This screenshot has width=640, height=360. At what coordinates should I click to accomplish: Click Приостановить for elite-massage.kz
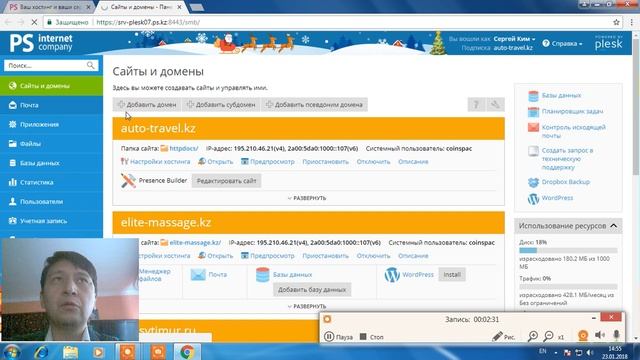(x=325, y=256)
